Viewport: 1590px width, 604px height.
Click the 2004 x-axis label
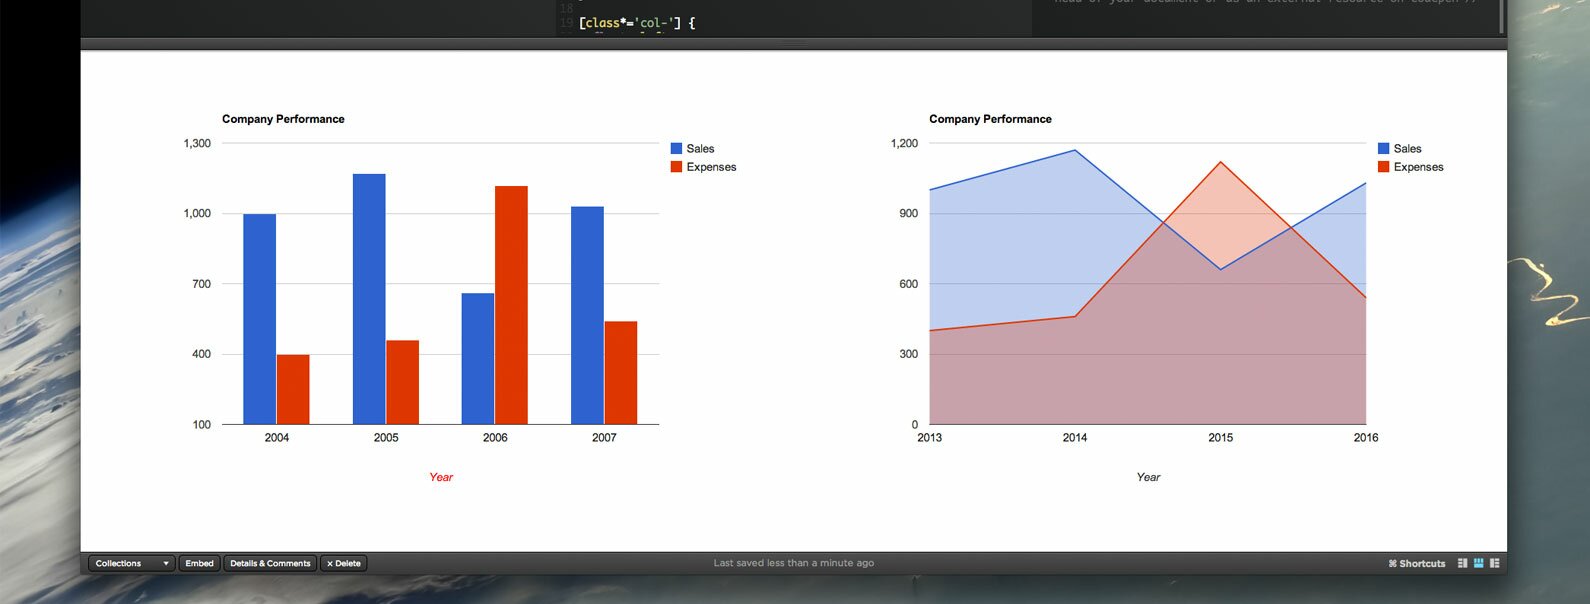click(x=277, y=438)
